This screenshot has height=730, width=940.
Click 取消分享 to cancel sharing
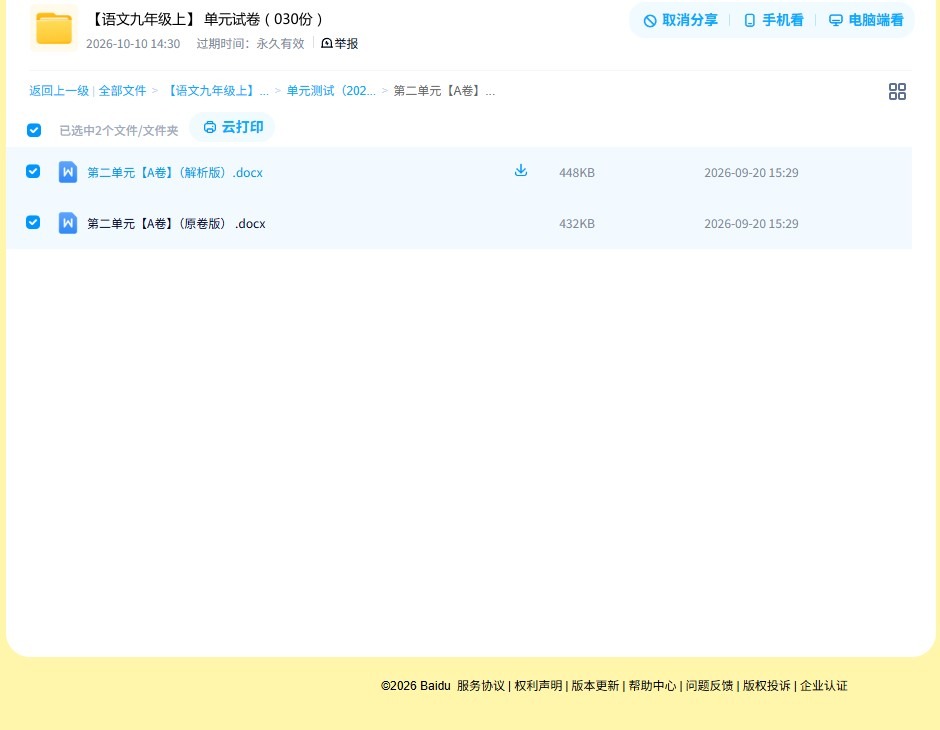pyautogui.click(x=680, y=20)
